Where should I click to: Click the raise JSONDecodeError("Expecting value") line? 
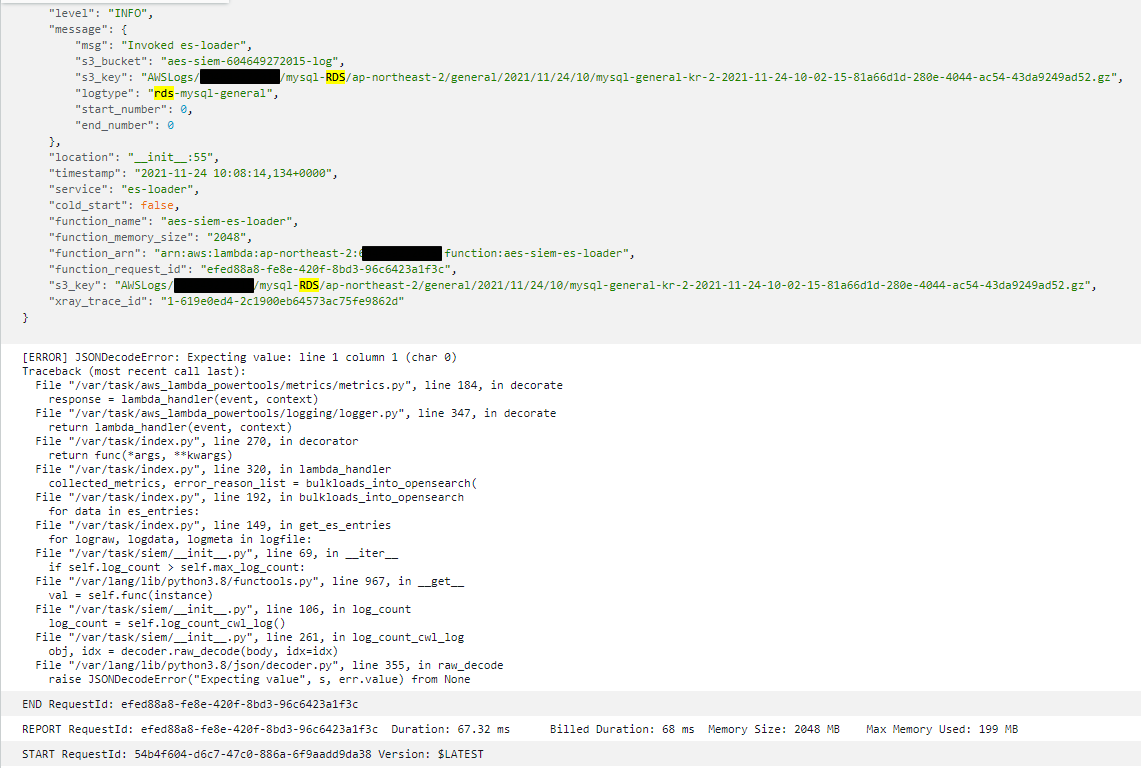260,679
